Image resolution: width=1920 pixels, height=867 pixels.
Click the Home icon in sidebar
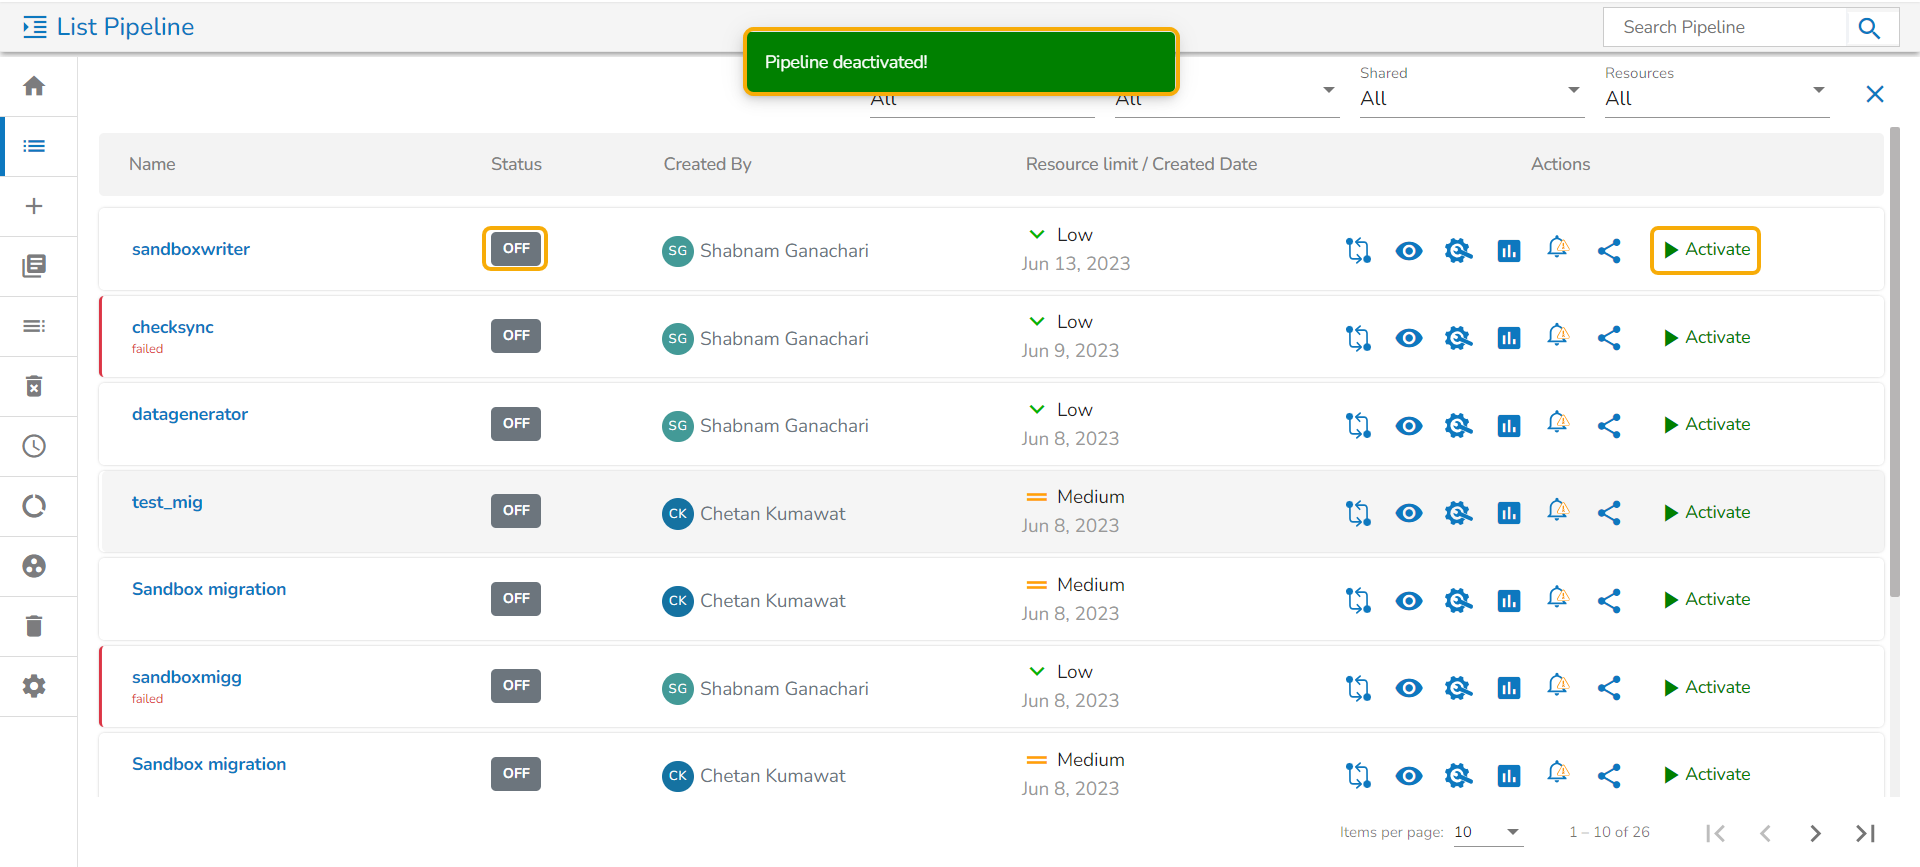click(34, 86)
